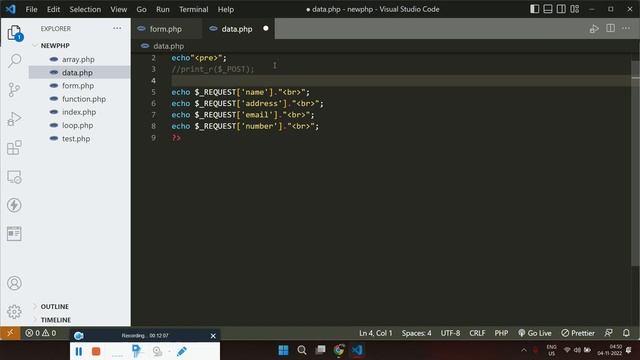
Task: Open notifications bell in status bar
Action: [626, 333]
